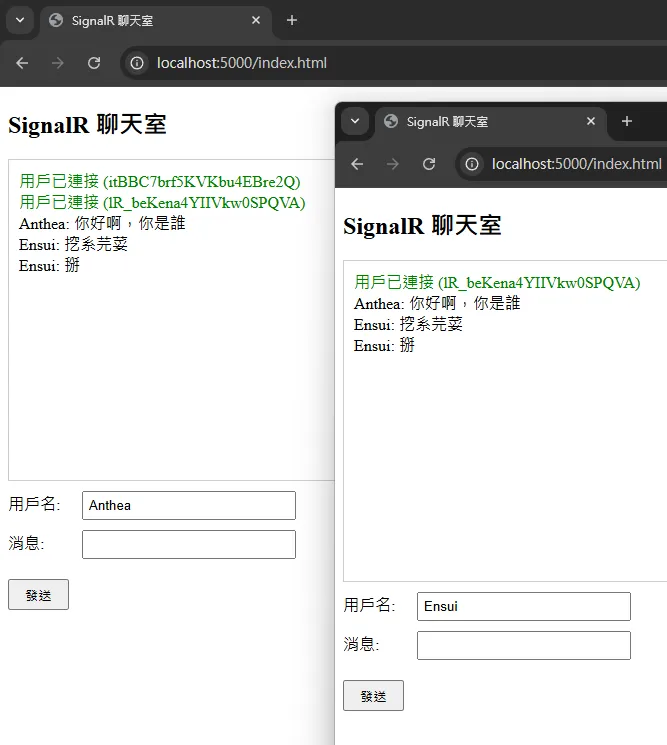Click SignalR 聊天室 heading in front window
This screenshot has height=745, width=667.
click(422, 226)
